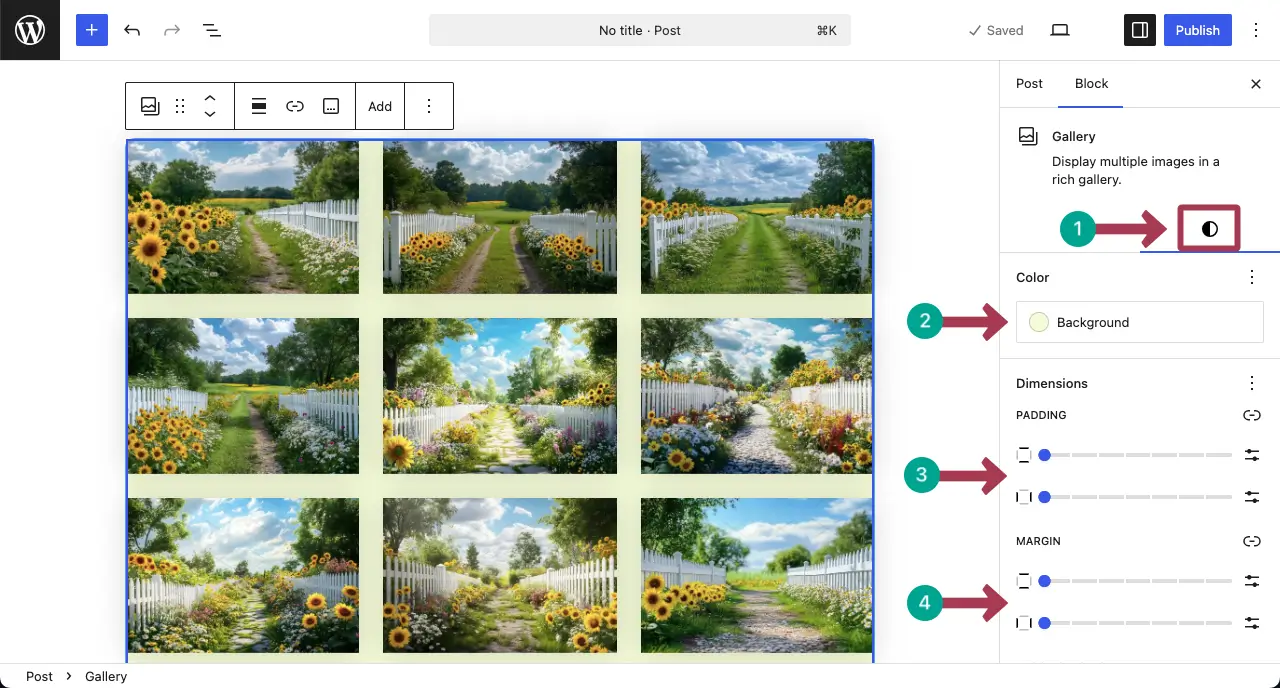Open the block inserter plus button
The image size is (1280, 688).
(91, 30)
